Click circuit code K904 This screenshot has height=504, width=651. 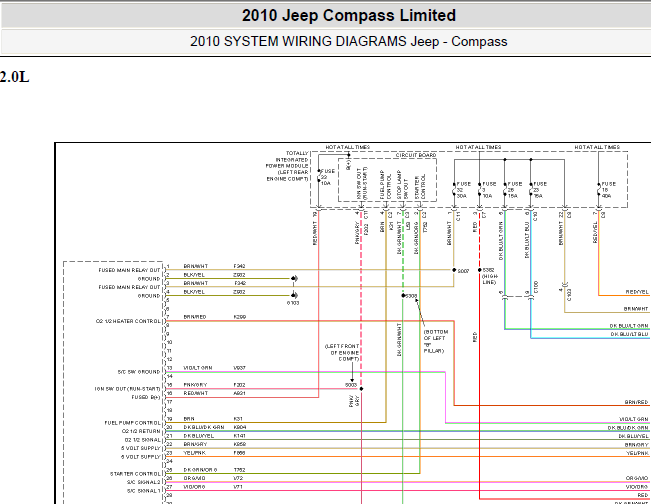pyautogui.click(x=240, y=427)
